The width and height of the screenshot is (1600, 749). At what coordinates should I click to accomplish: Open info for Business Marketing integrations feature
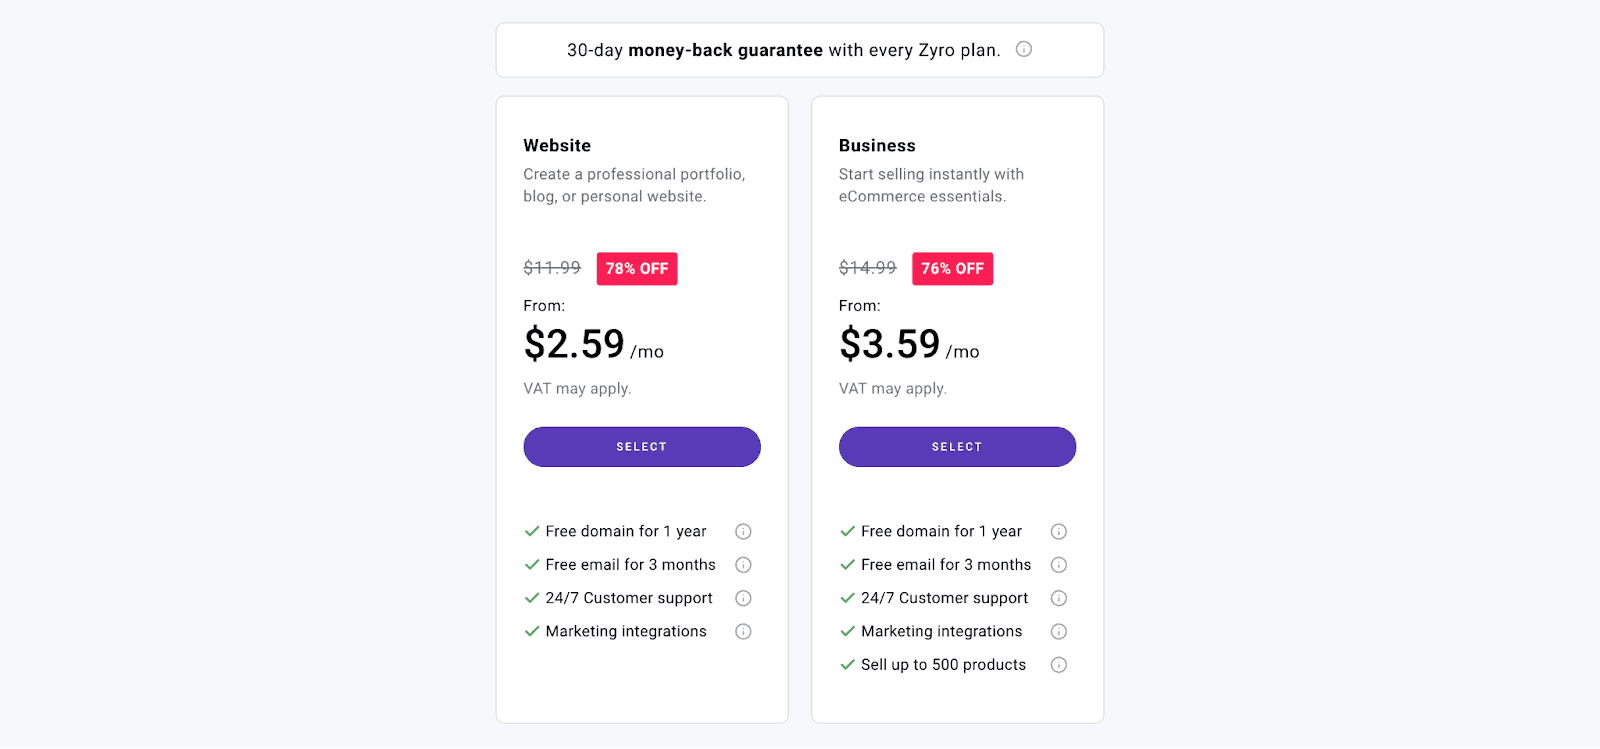1059,631
